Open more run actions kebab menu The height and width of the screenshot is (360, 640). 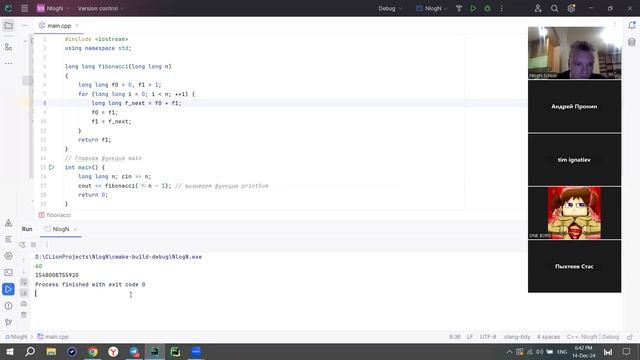click(502, 8)
